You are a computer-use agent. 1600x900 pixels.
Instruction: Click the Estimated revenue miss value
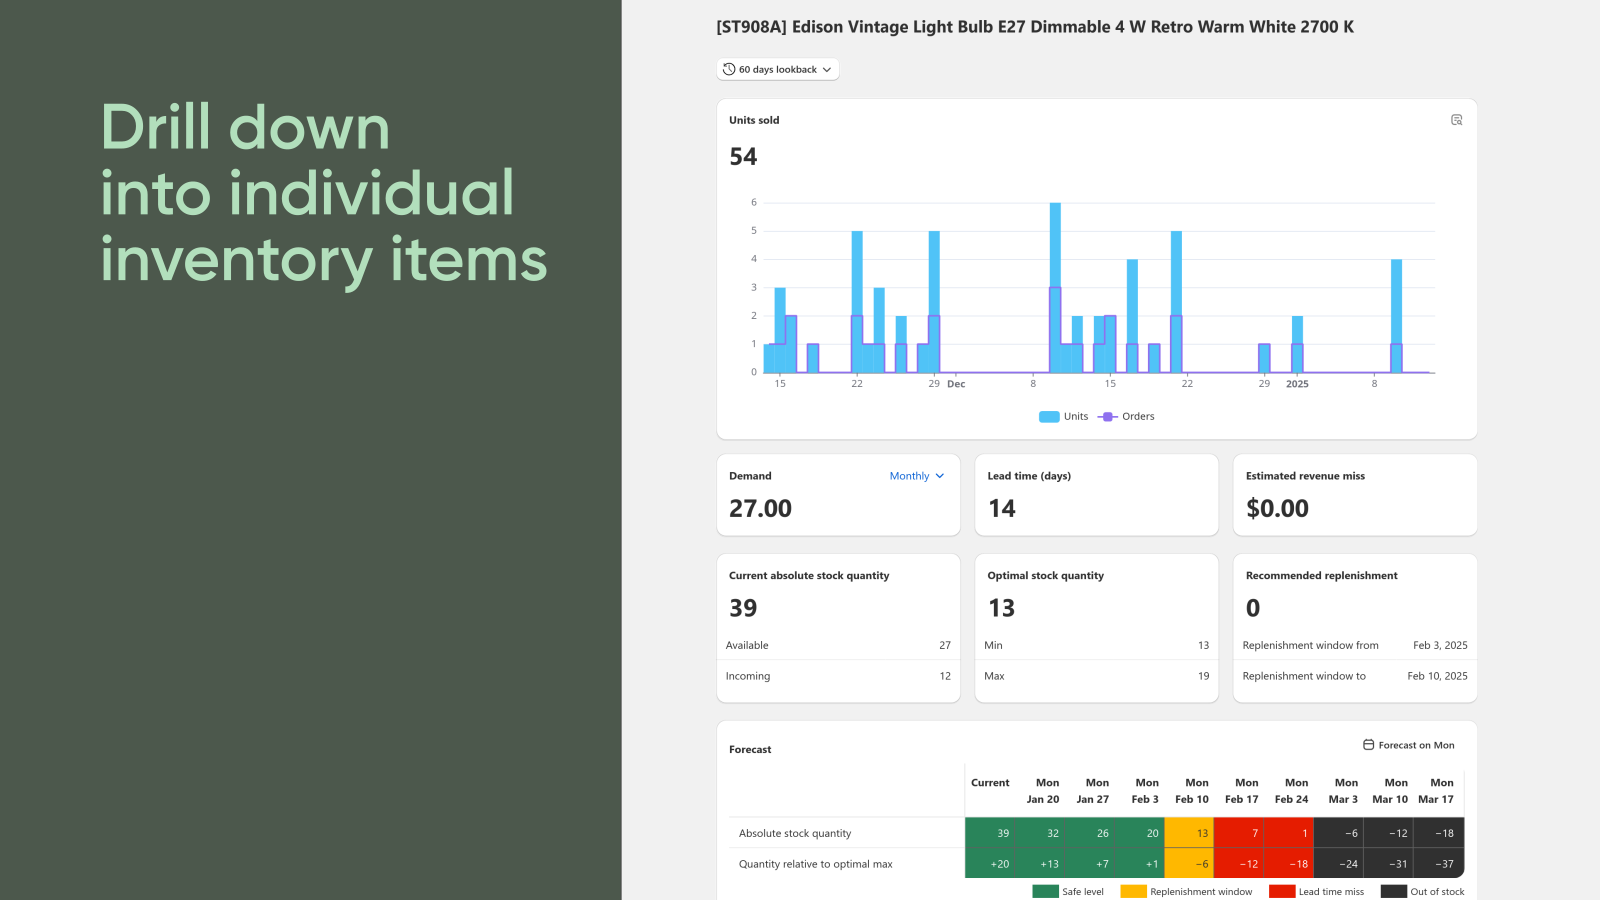click(x=1278, y=508)
